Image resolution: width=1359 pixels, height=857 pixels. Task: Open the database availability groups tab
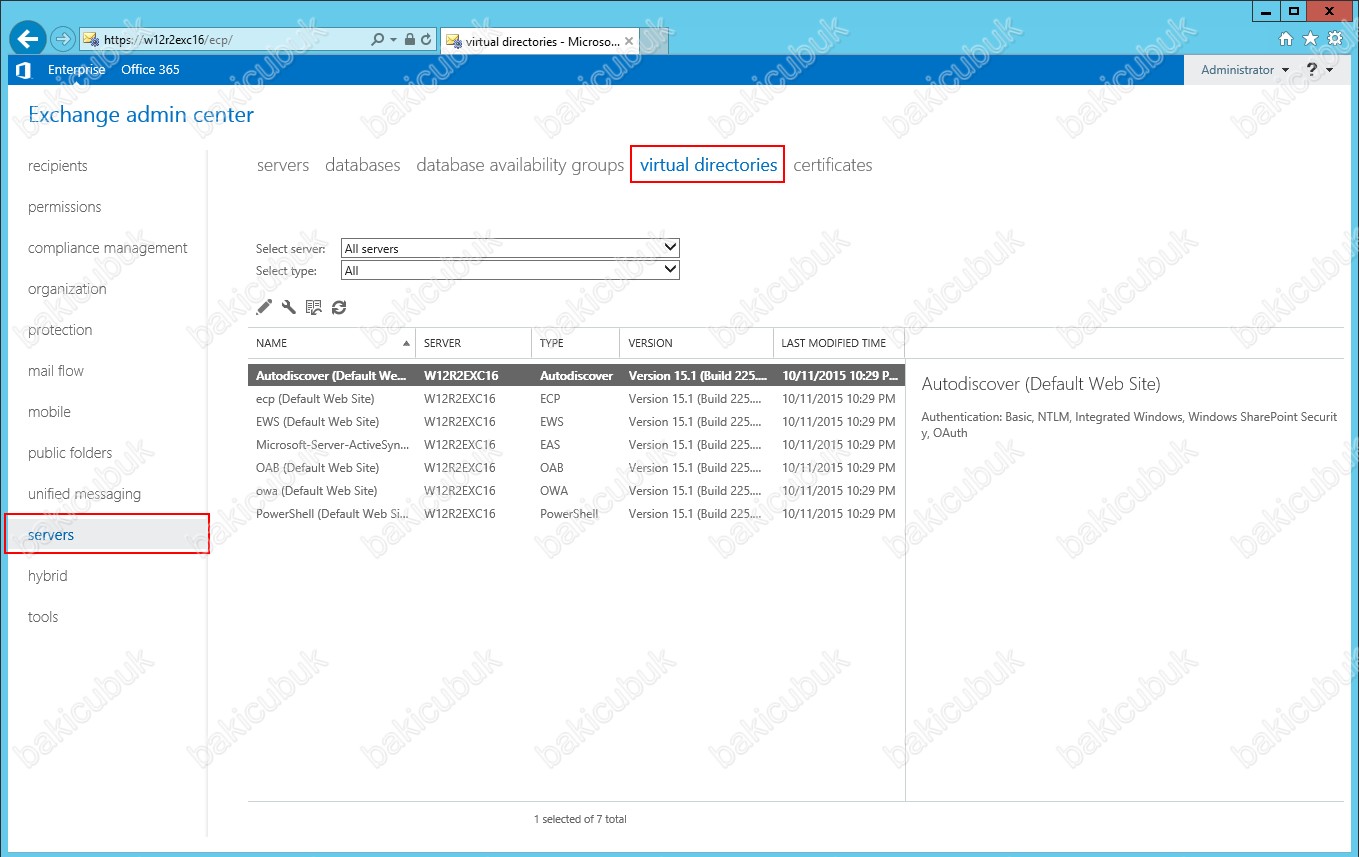point(520,165)
